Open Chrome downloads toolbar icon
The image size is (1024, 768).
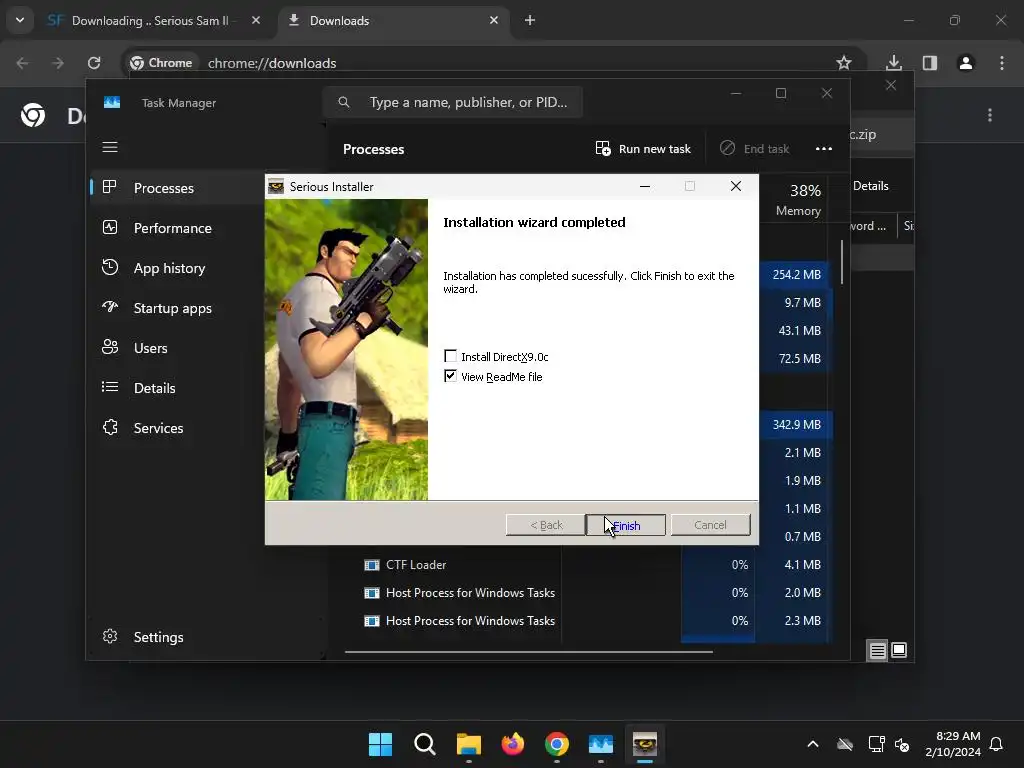[x=894, y=63]
